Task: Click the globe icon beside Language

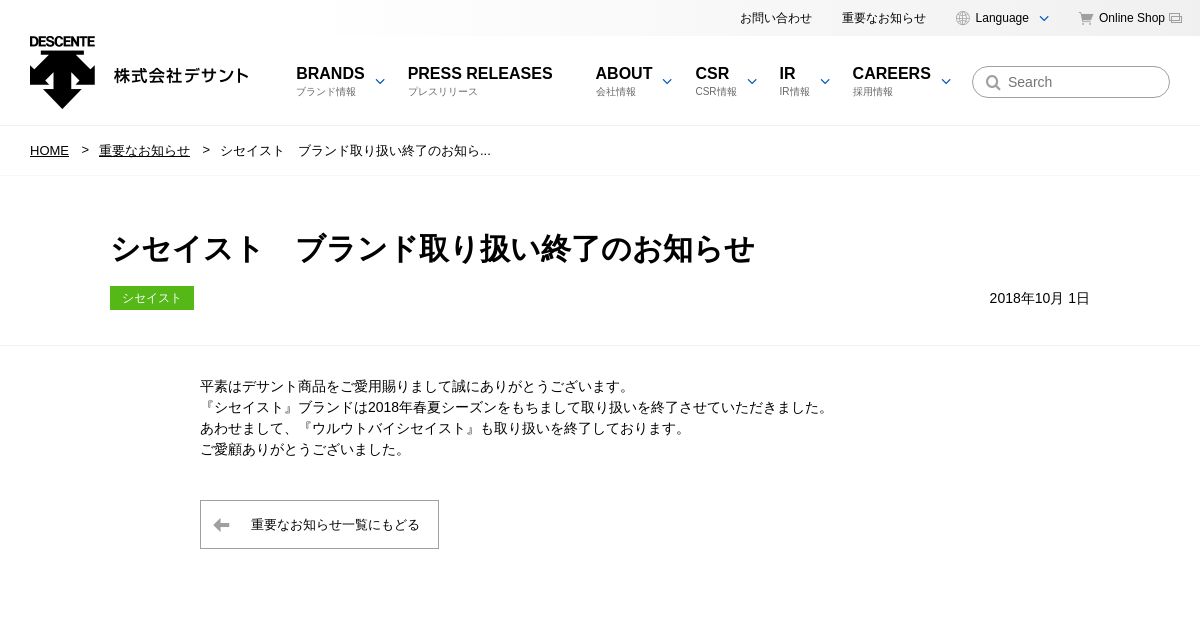Action: tap(963, 18)
